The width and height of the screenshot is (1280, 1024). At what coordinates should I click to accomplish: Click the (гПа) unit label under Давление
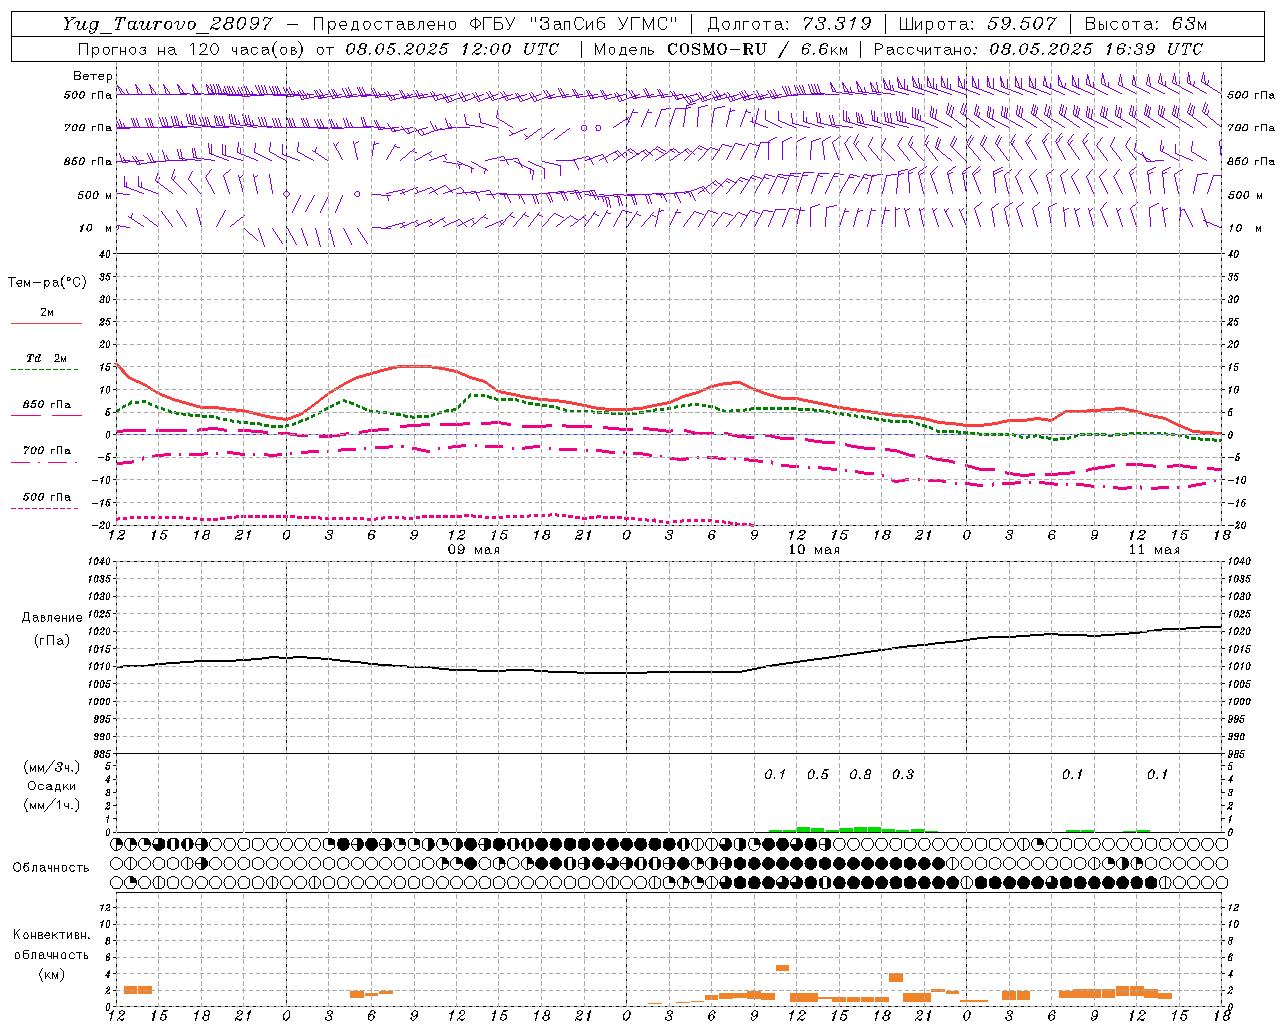coord(52,640)
